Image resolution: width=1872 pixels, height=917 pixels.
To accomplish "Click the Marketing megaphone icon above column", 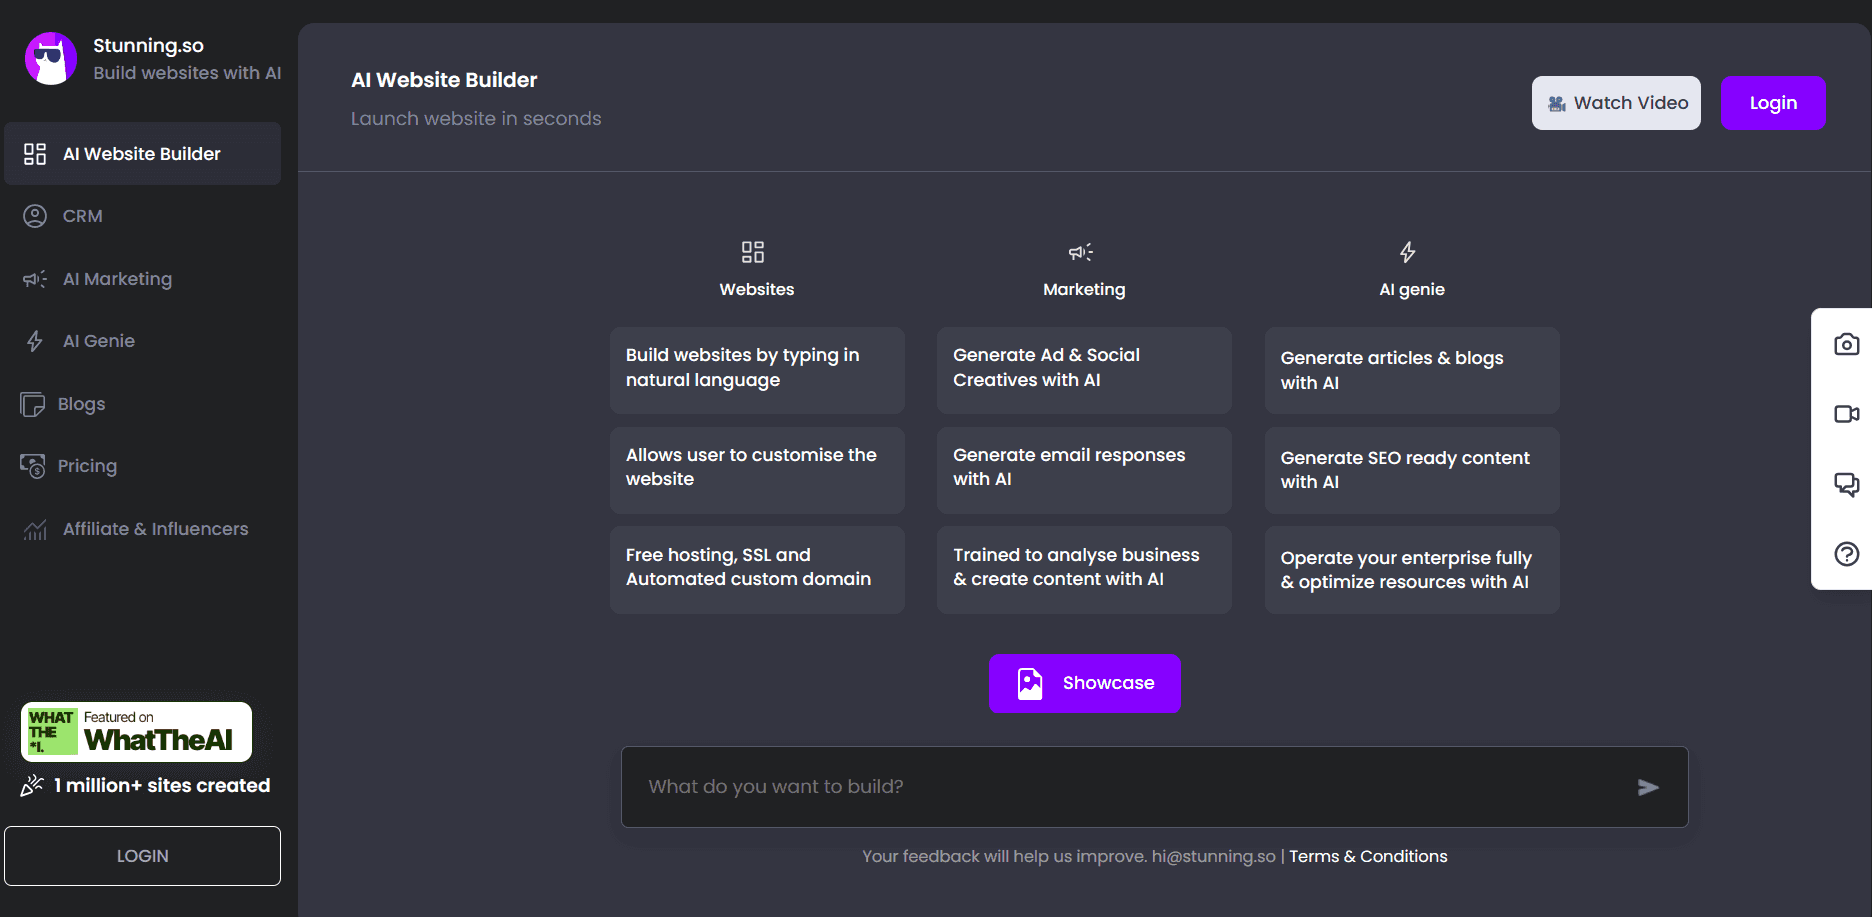I will pyautogui.click(x=1081, y=252).
